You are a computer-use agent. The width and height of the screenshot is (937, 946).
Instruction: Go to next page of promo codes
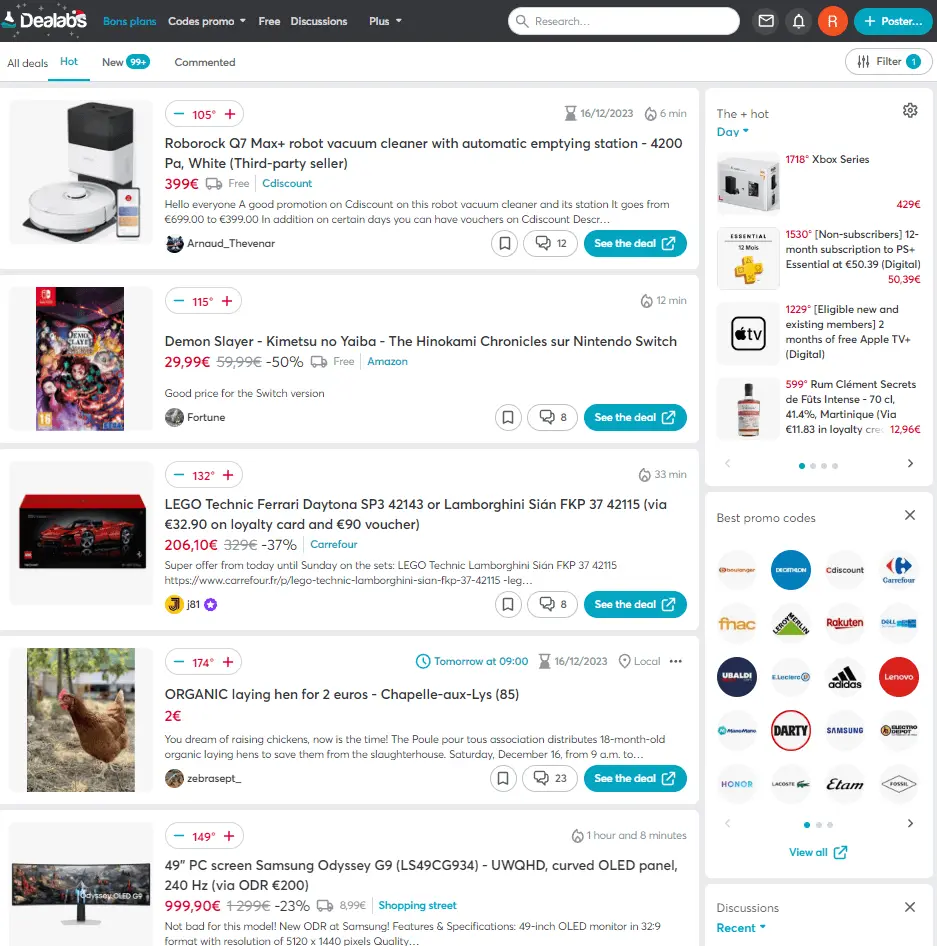(x=910, y=824)
